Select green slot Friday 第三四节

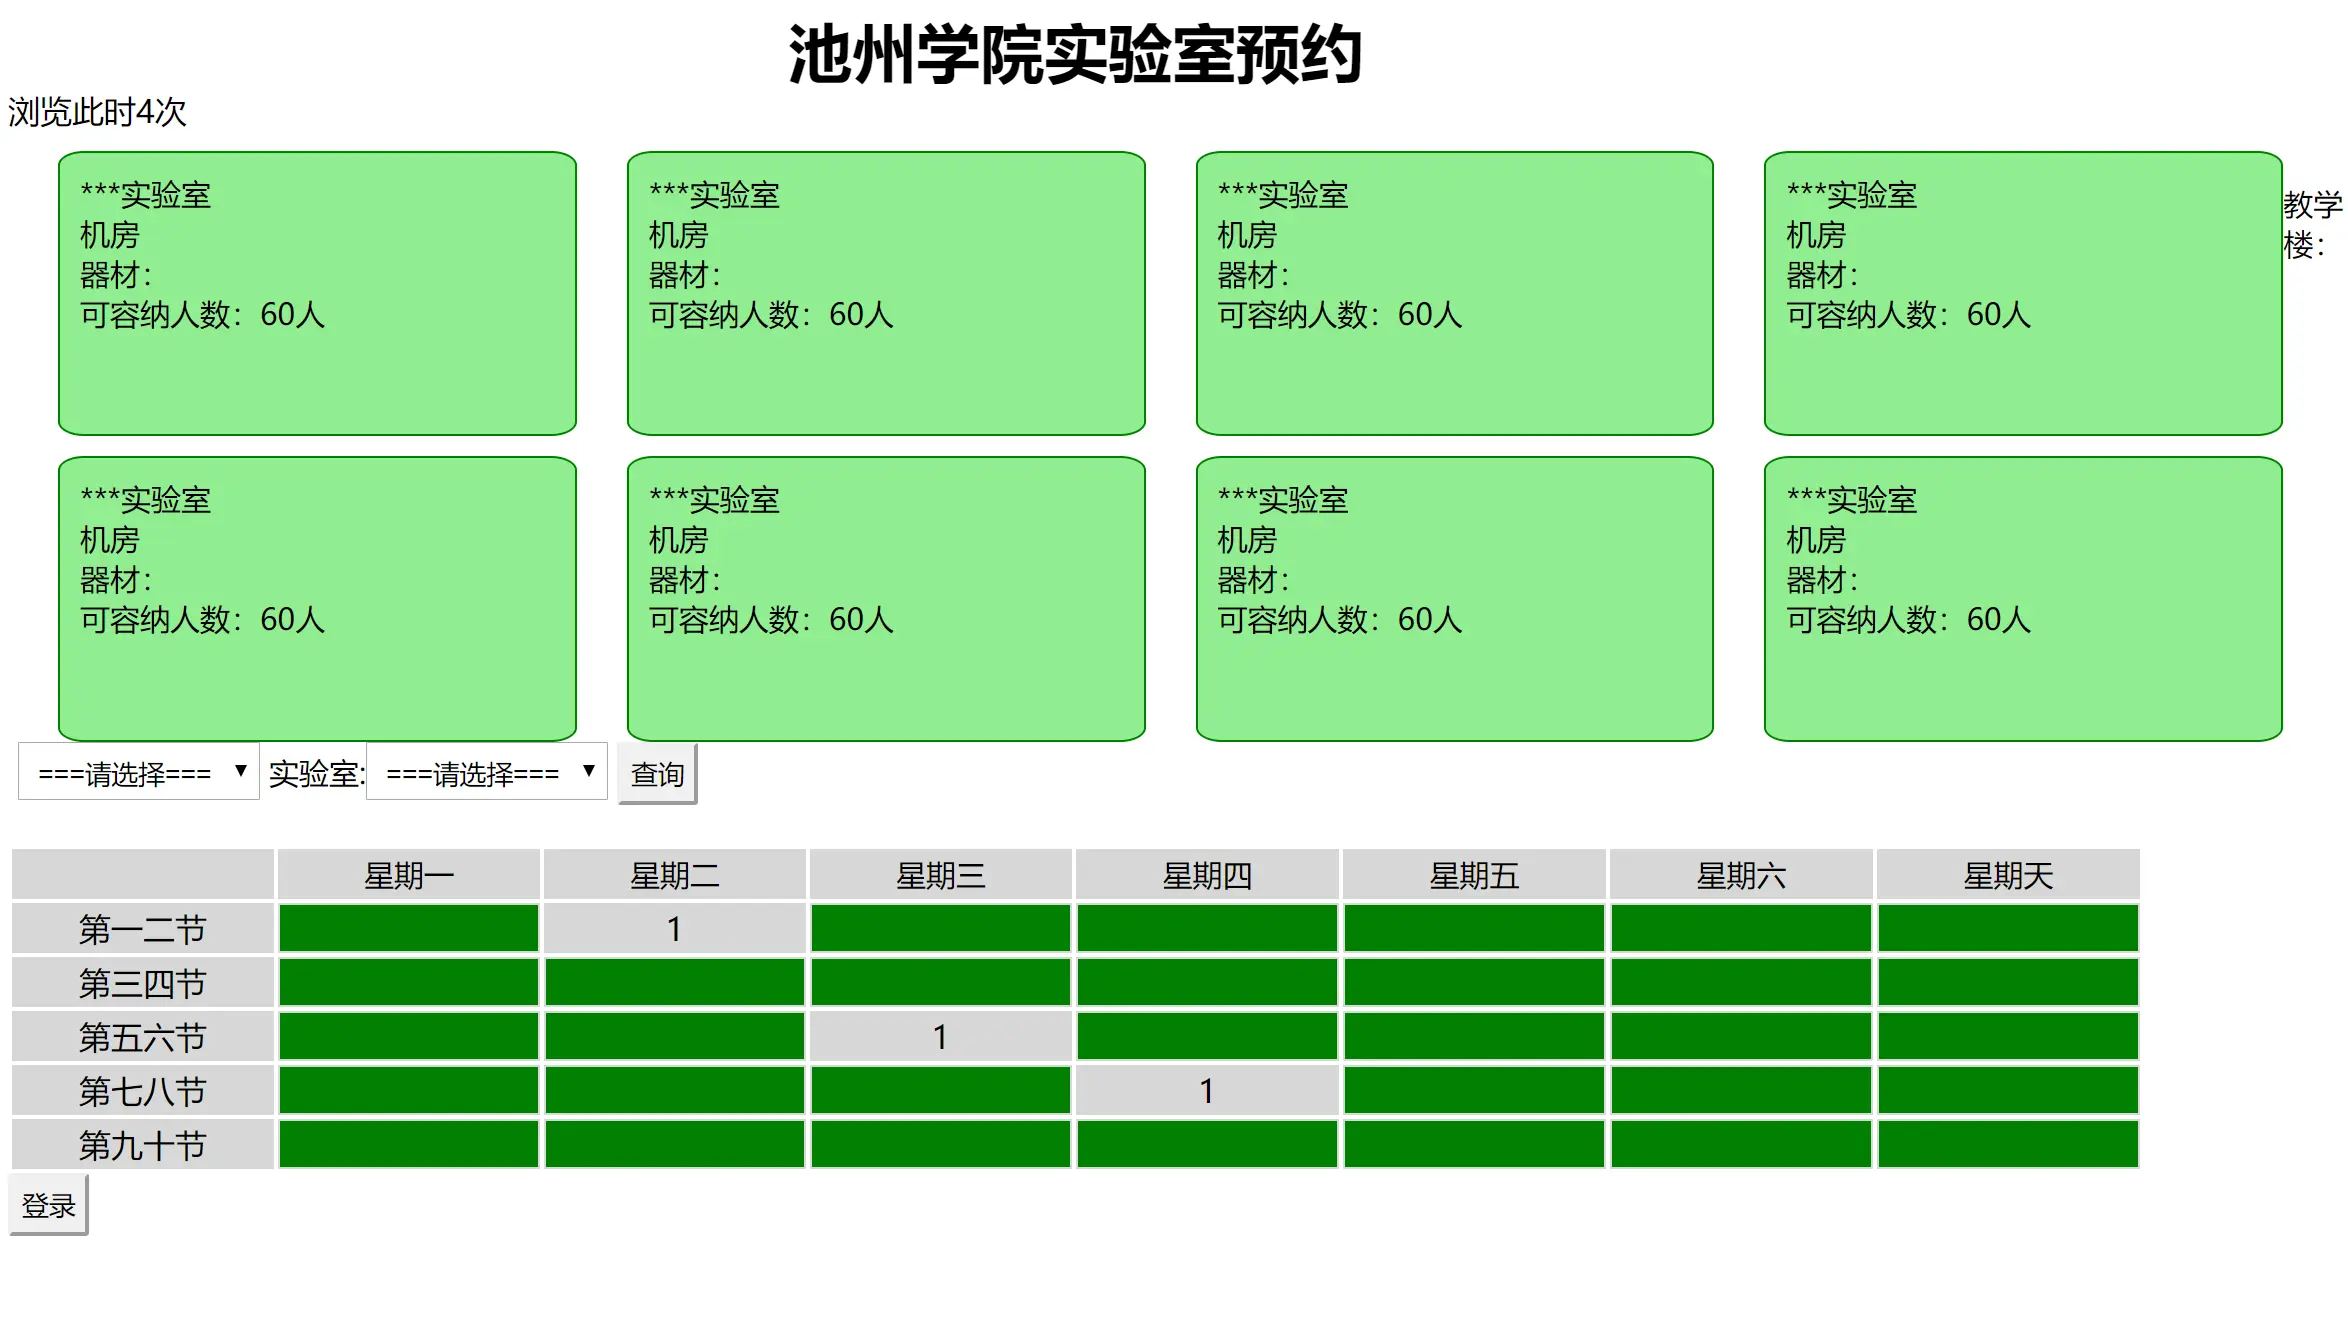(x=1474, y=983)
